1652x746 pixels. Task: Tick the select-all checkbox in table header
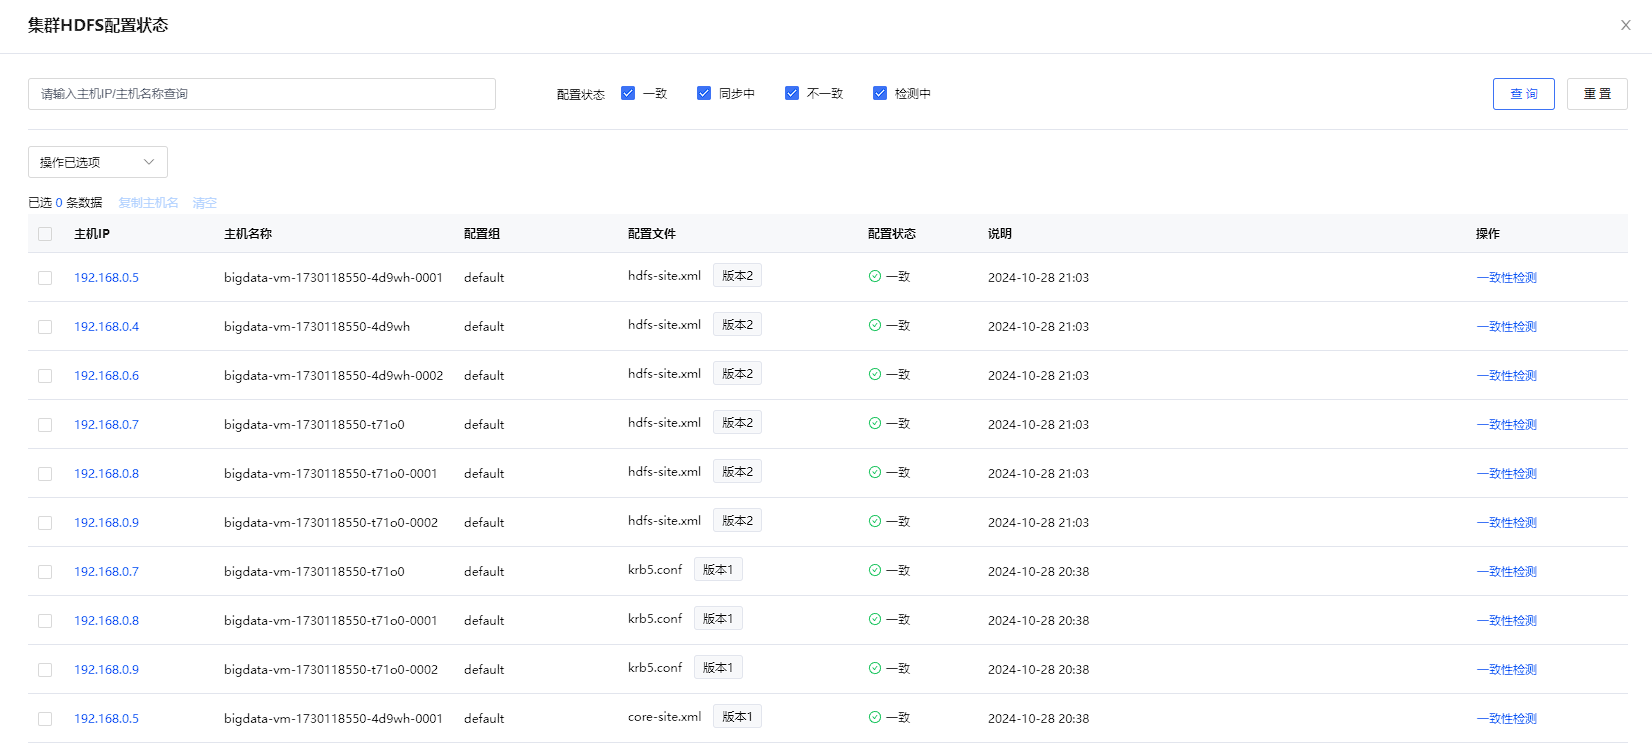[x=45, y=234]
